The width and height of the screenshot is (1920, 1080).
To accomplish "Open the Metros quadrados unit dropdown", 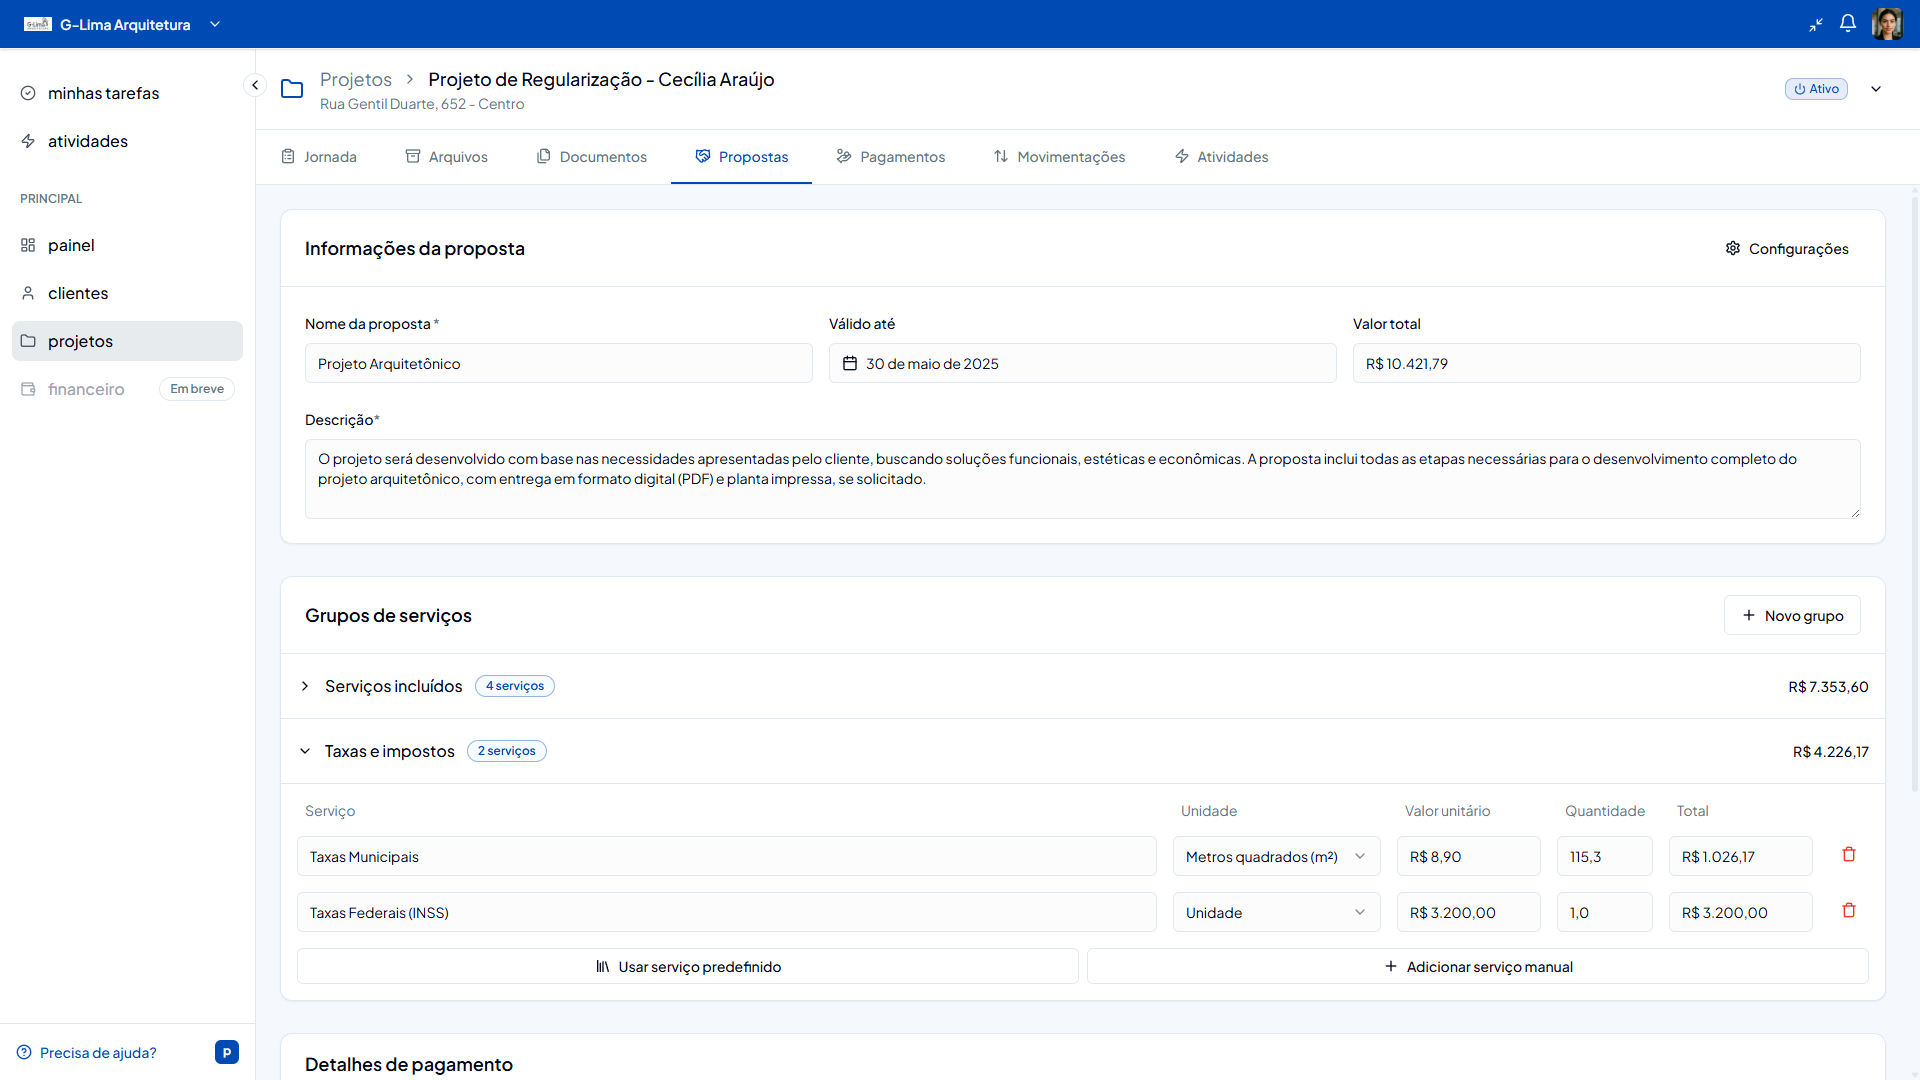I will pos(1276,857).
